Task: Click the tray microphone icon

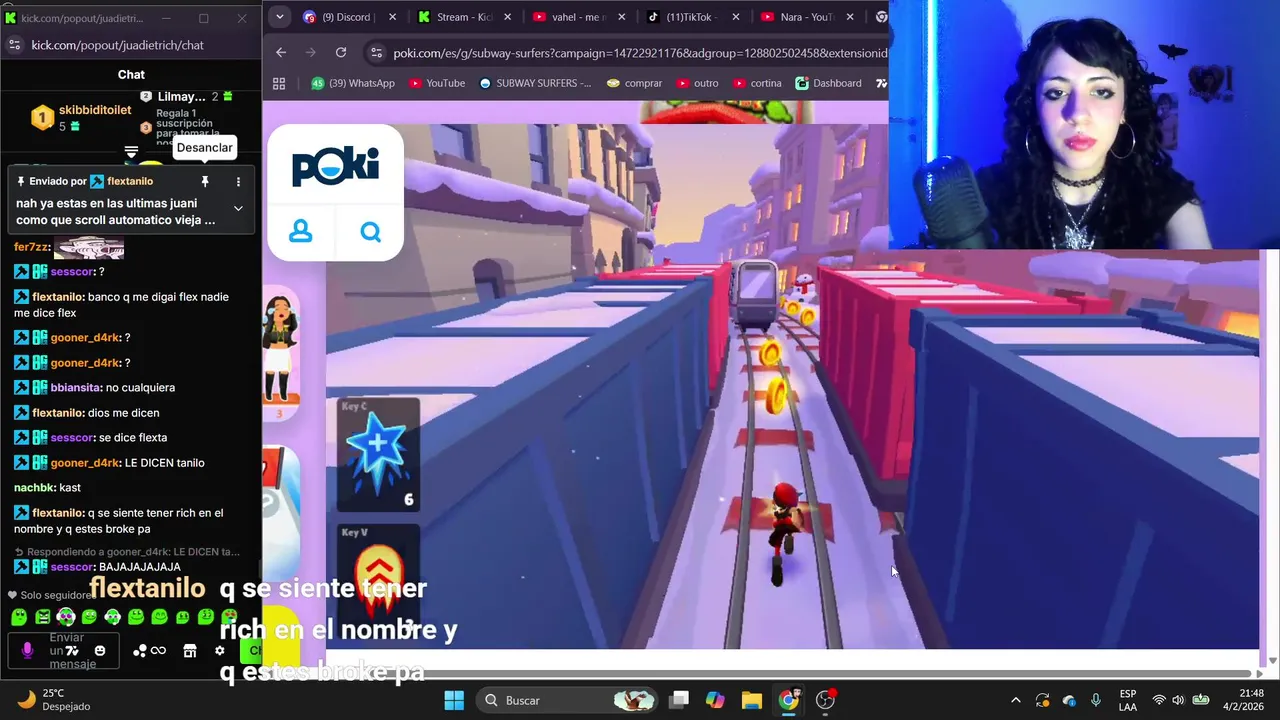Action: 1096,700
